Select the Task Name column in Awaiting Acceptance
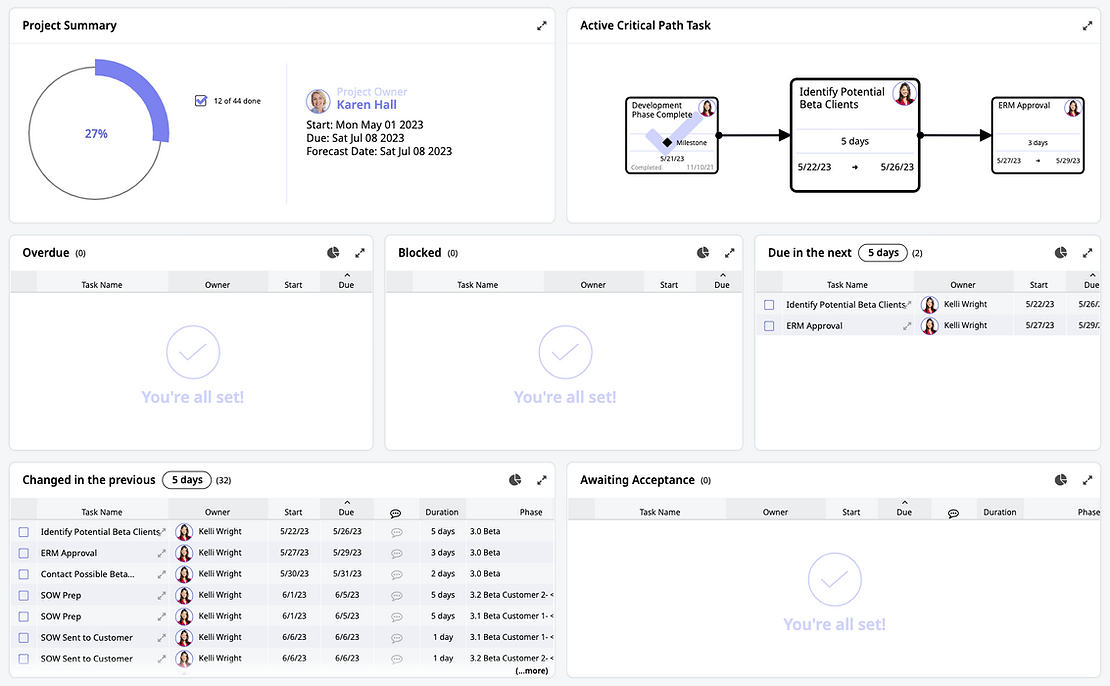This screenshot has height=686, width=1110. (x=659, y=511)
